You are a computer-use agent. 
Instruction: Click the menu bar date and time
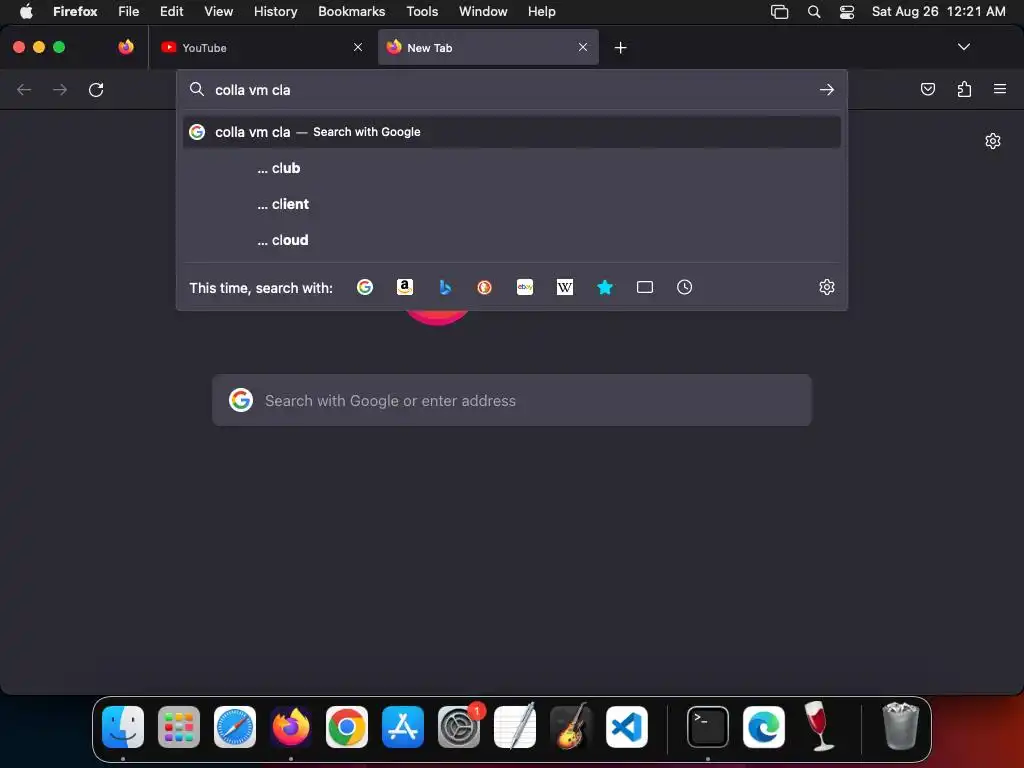coord(938,11)
